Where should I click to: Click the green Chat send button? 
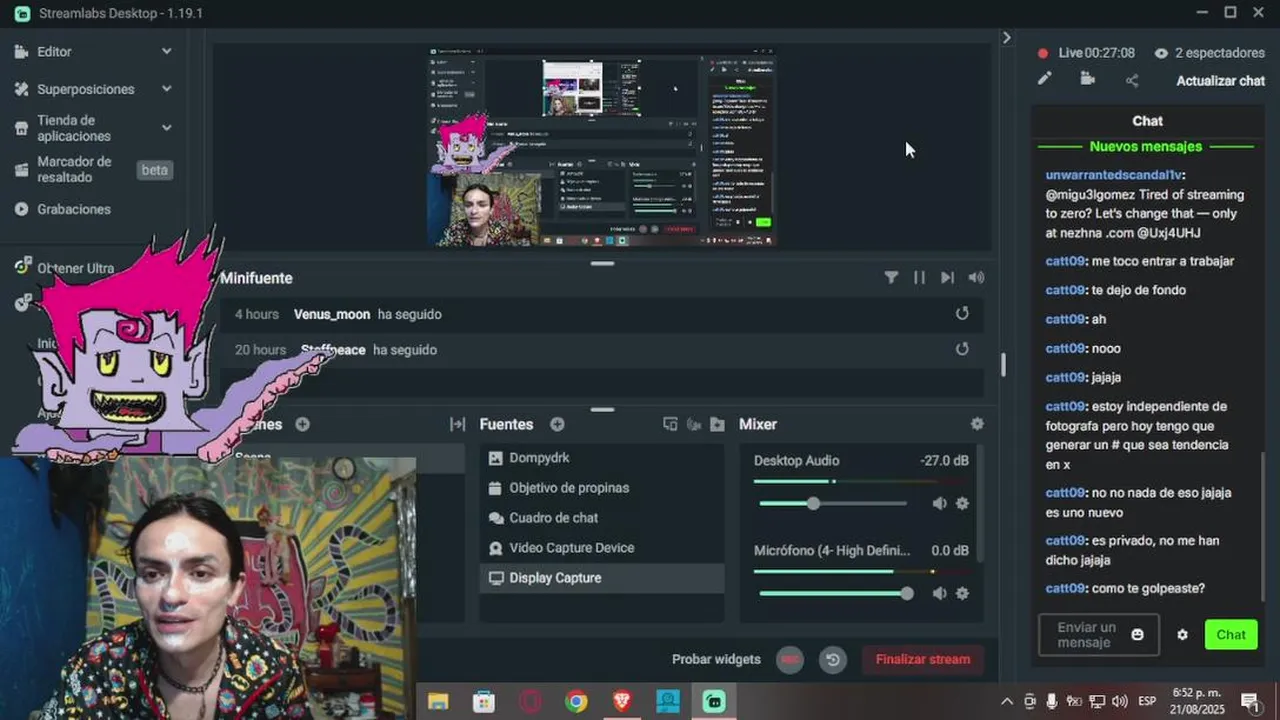tap(1230, 635)
